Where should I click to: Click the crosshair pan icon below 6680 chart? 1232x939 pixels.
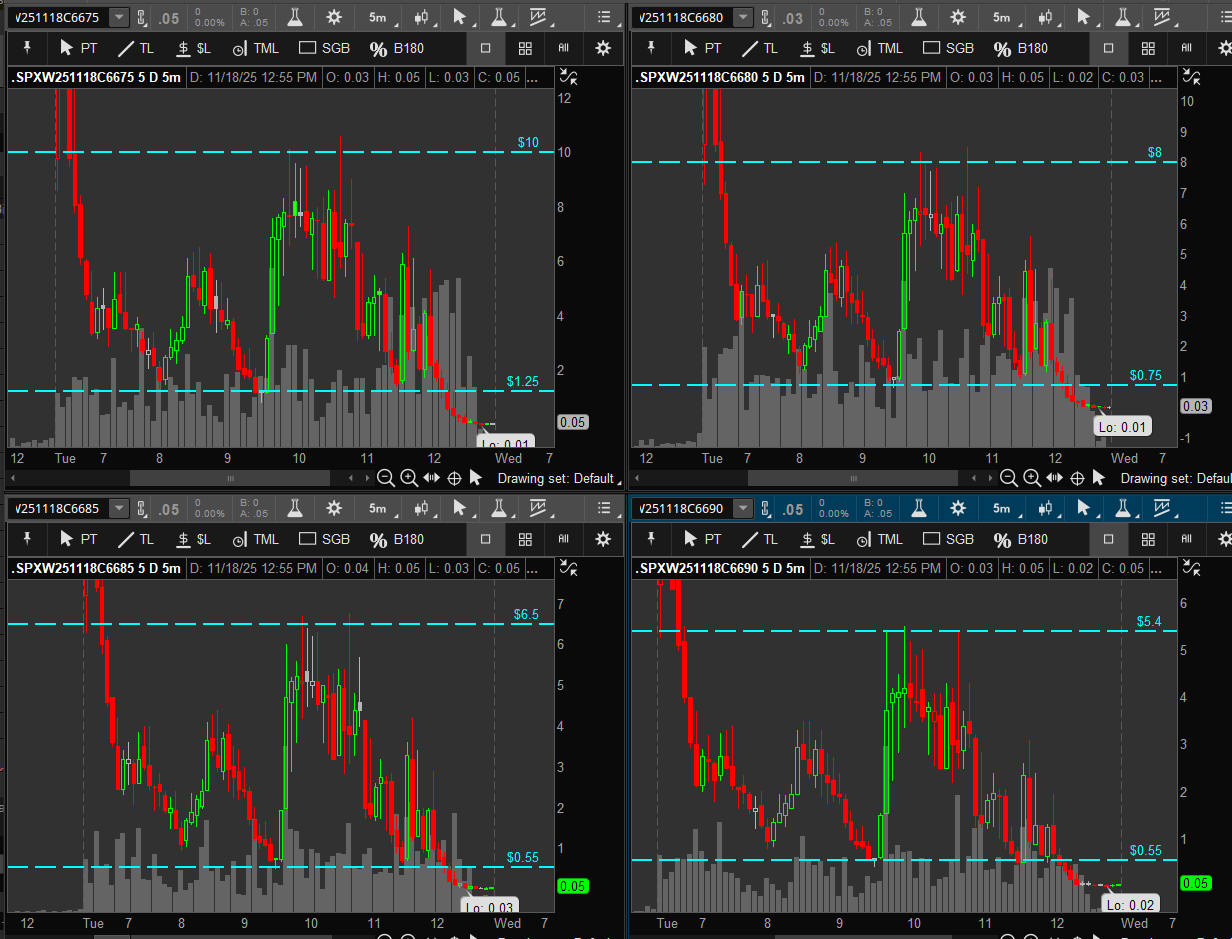[1077, 478]
